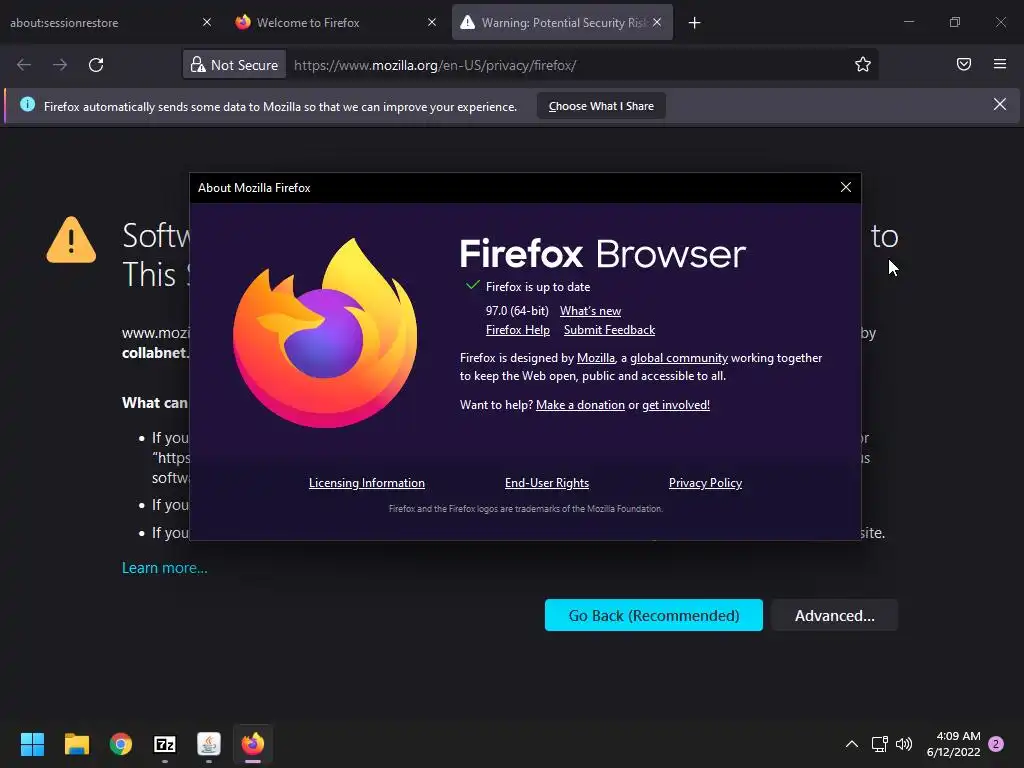The image size is (1024, 768).
Task: Select the Warning: Potential Security Risk tab
Action: [562, 23]
